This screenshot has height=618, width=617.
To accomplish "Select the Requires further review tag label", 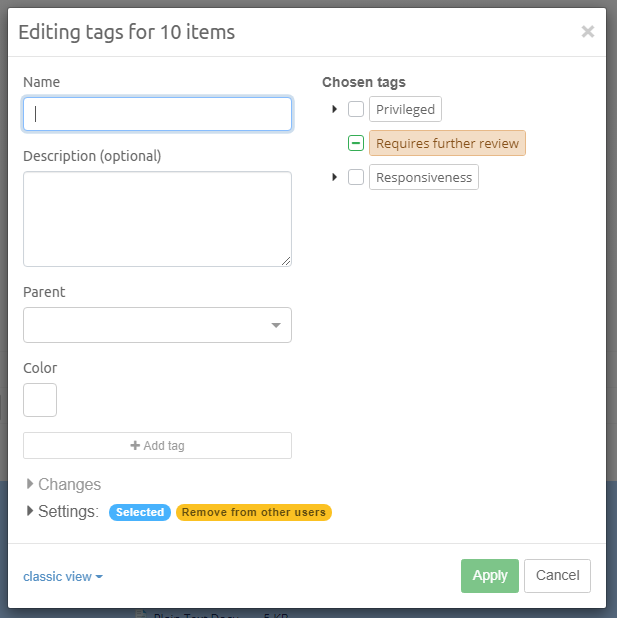I will 447,143.
